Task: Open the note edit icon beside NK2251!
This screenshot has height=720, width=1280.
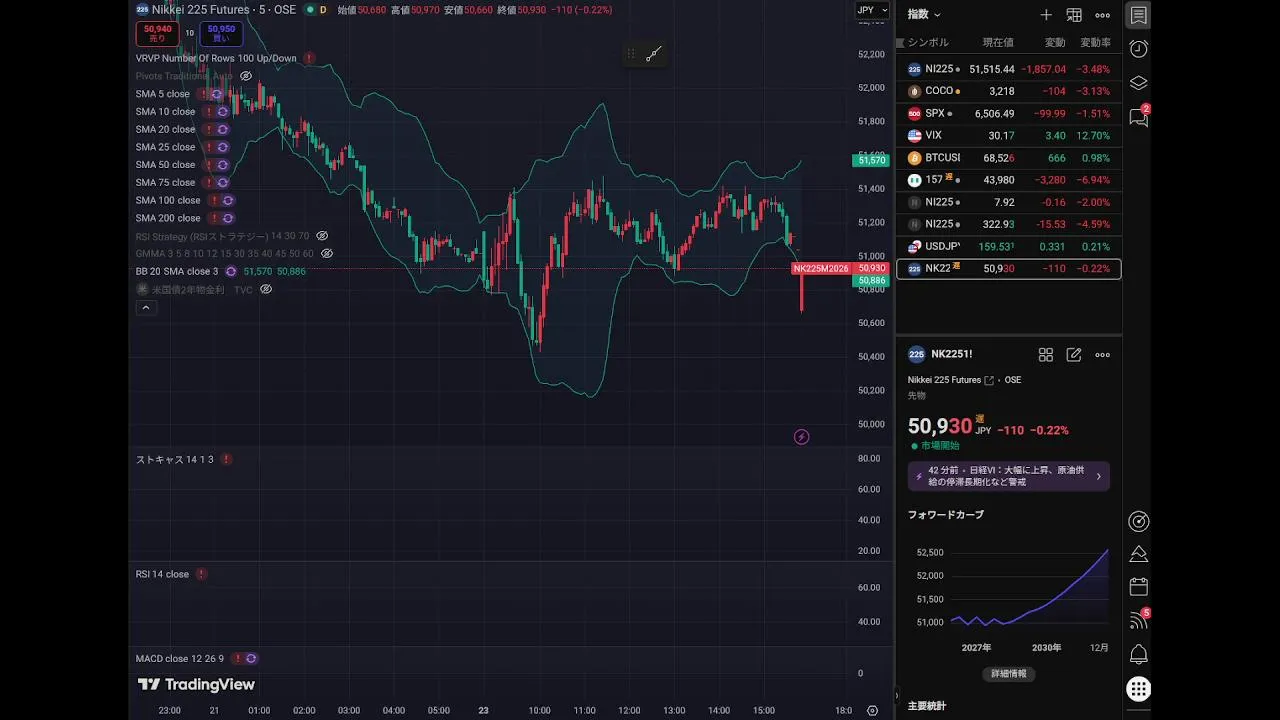Action: tap(1074, 355)
